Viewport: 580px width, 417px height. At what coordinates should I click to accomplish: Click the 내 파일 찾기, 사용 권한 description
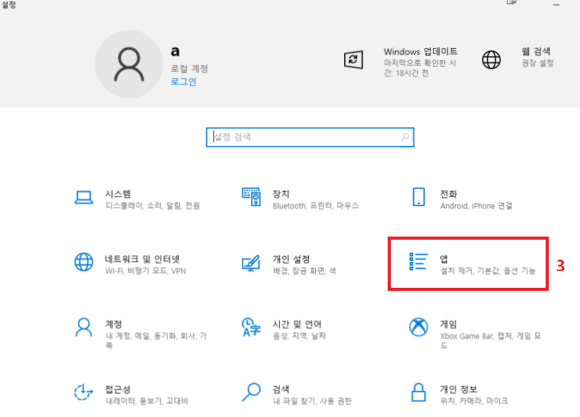312,401
